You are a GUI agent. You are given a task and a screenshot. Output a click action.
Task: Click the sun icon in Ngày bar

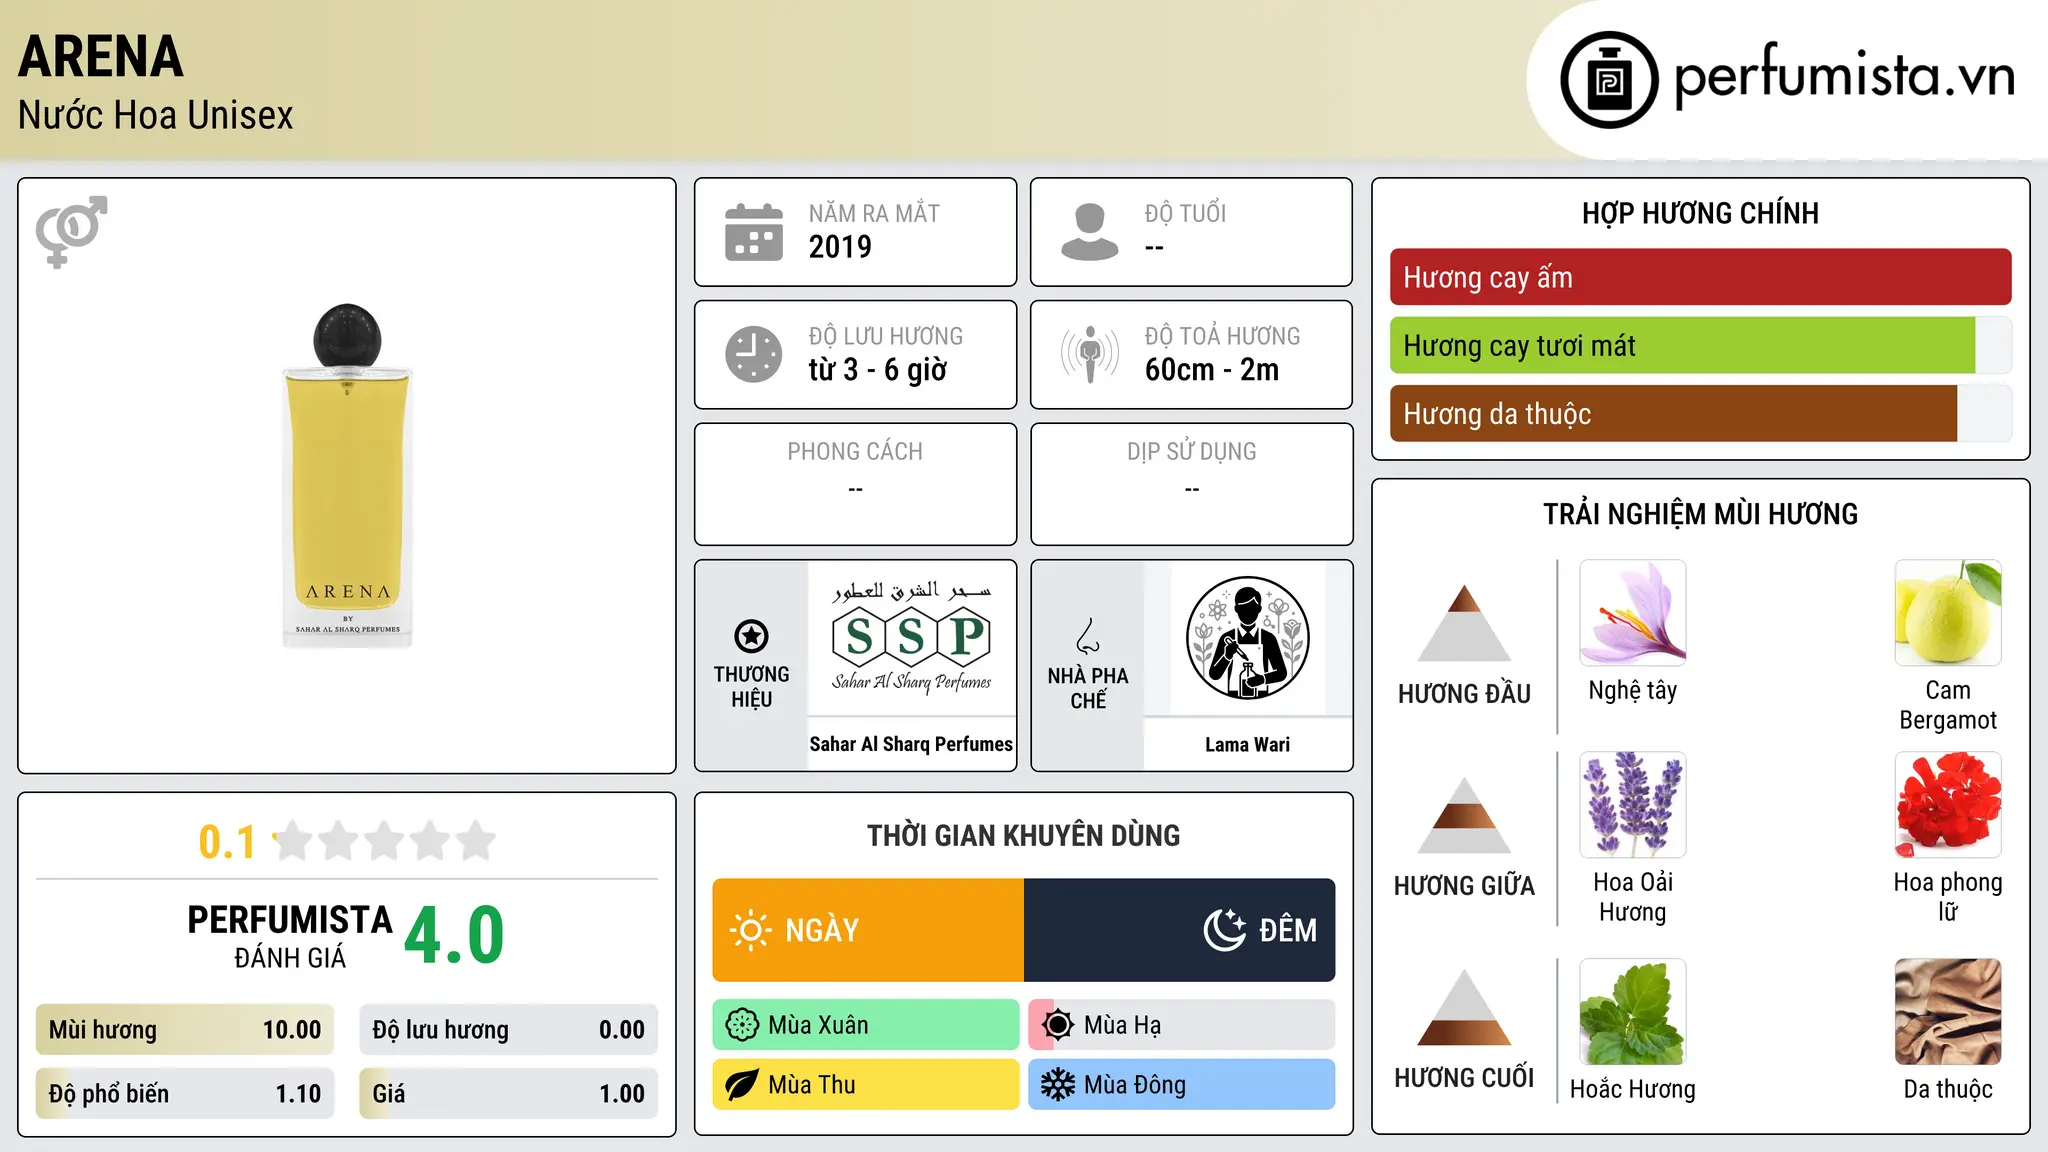750,930
